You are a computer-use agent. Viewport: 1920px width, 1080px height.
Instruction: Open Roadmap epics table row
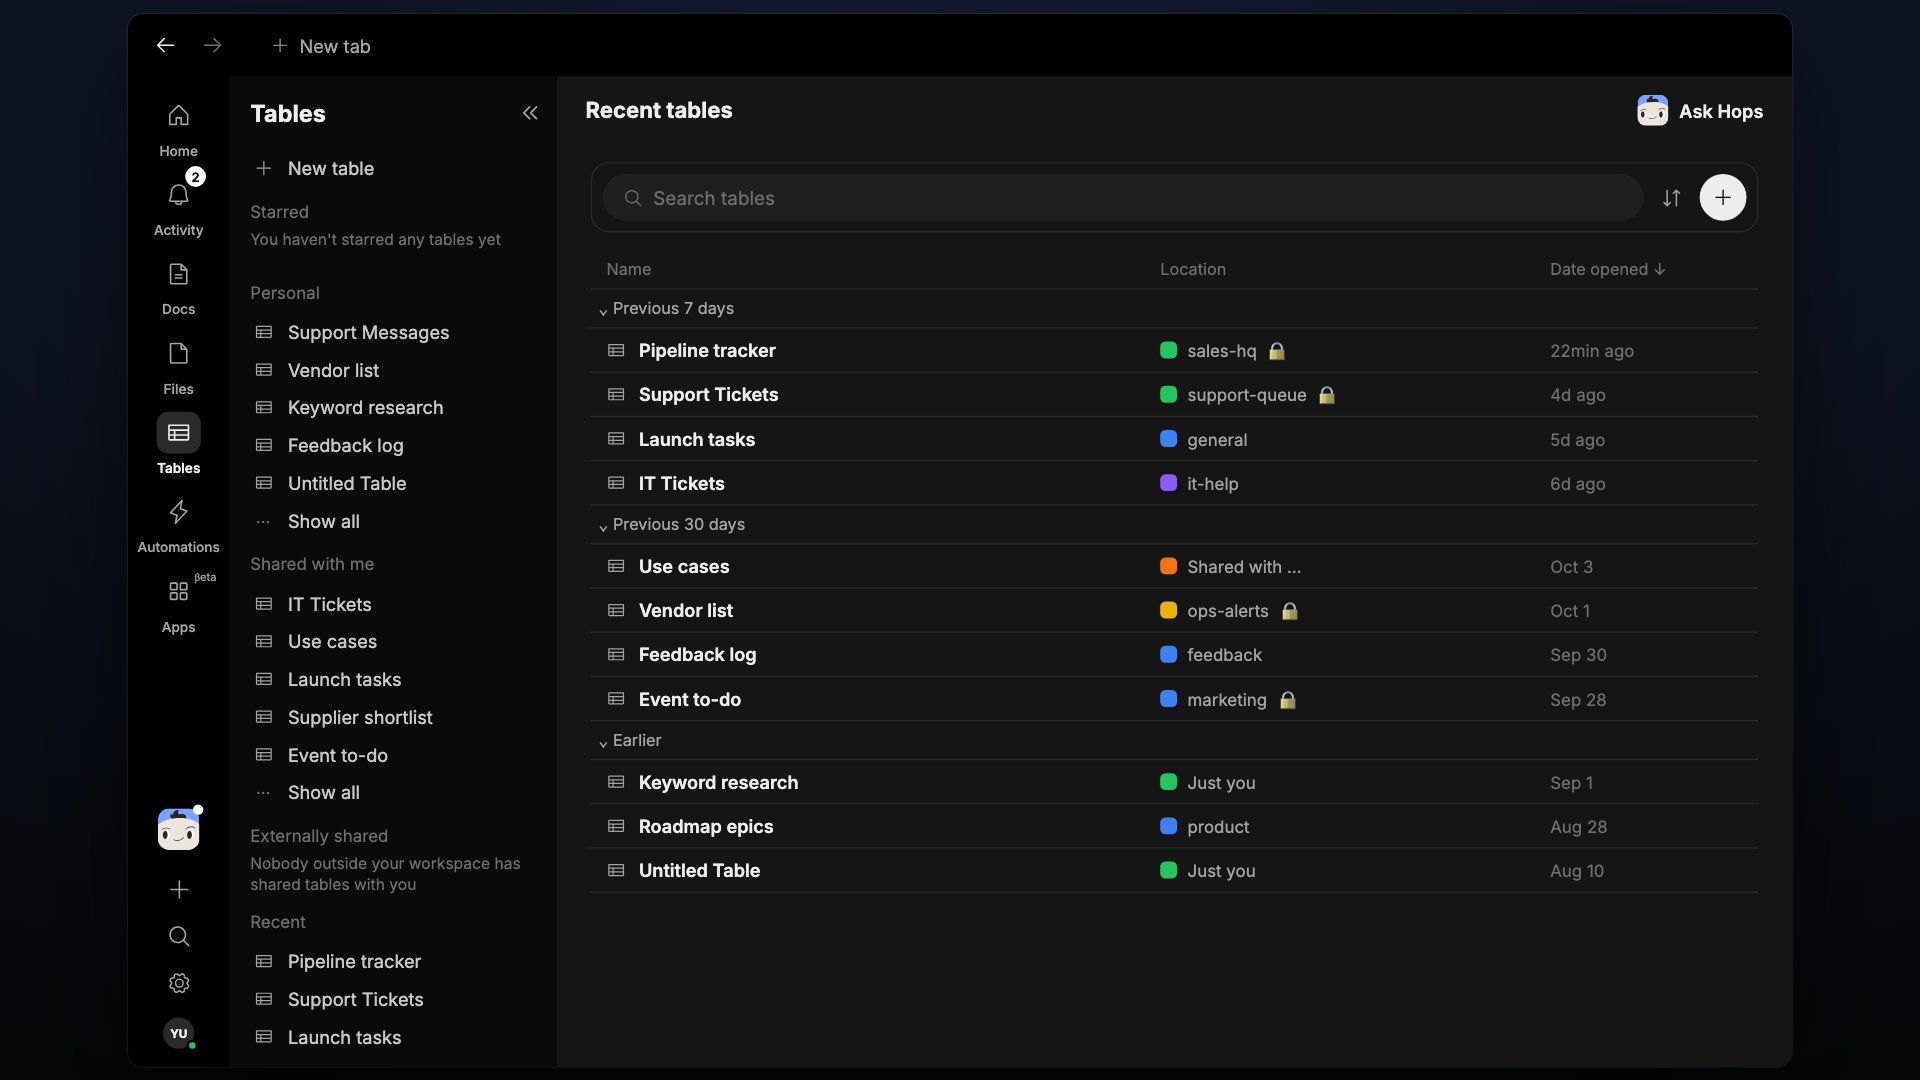[1173, 826]
